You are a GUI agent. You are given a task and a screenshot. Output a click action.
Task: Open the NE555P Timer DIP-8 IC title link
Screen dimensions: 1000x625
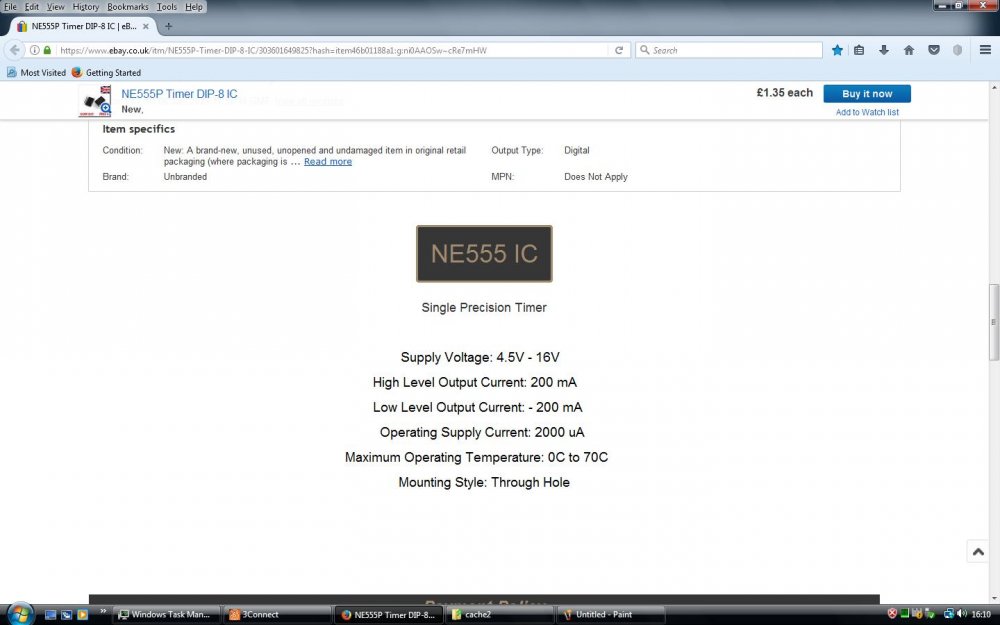click(x=179, y=94)
